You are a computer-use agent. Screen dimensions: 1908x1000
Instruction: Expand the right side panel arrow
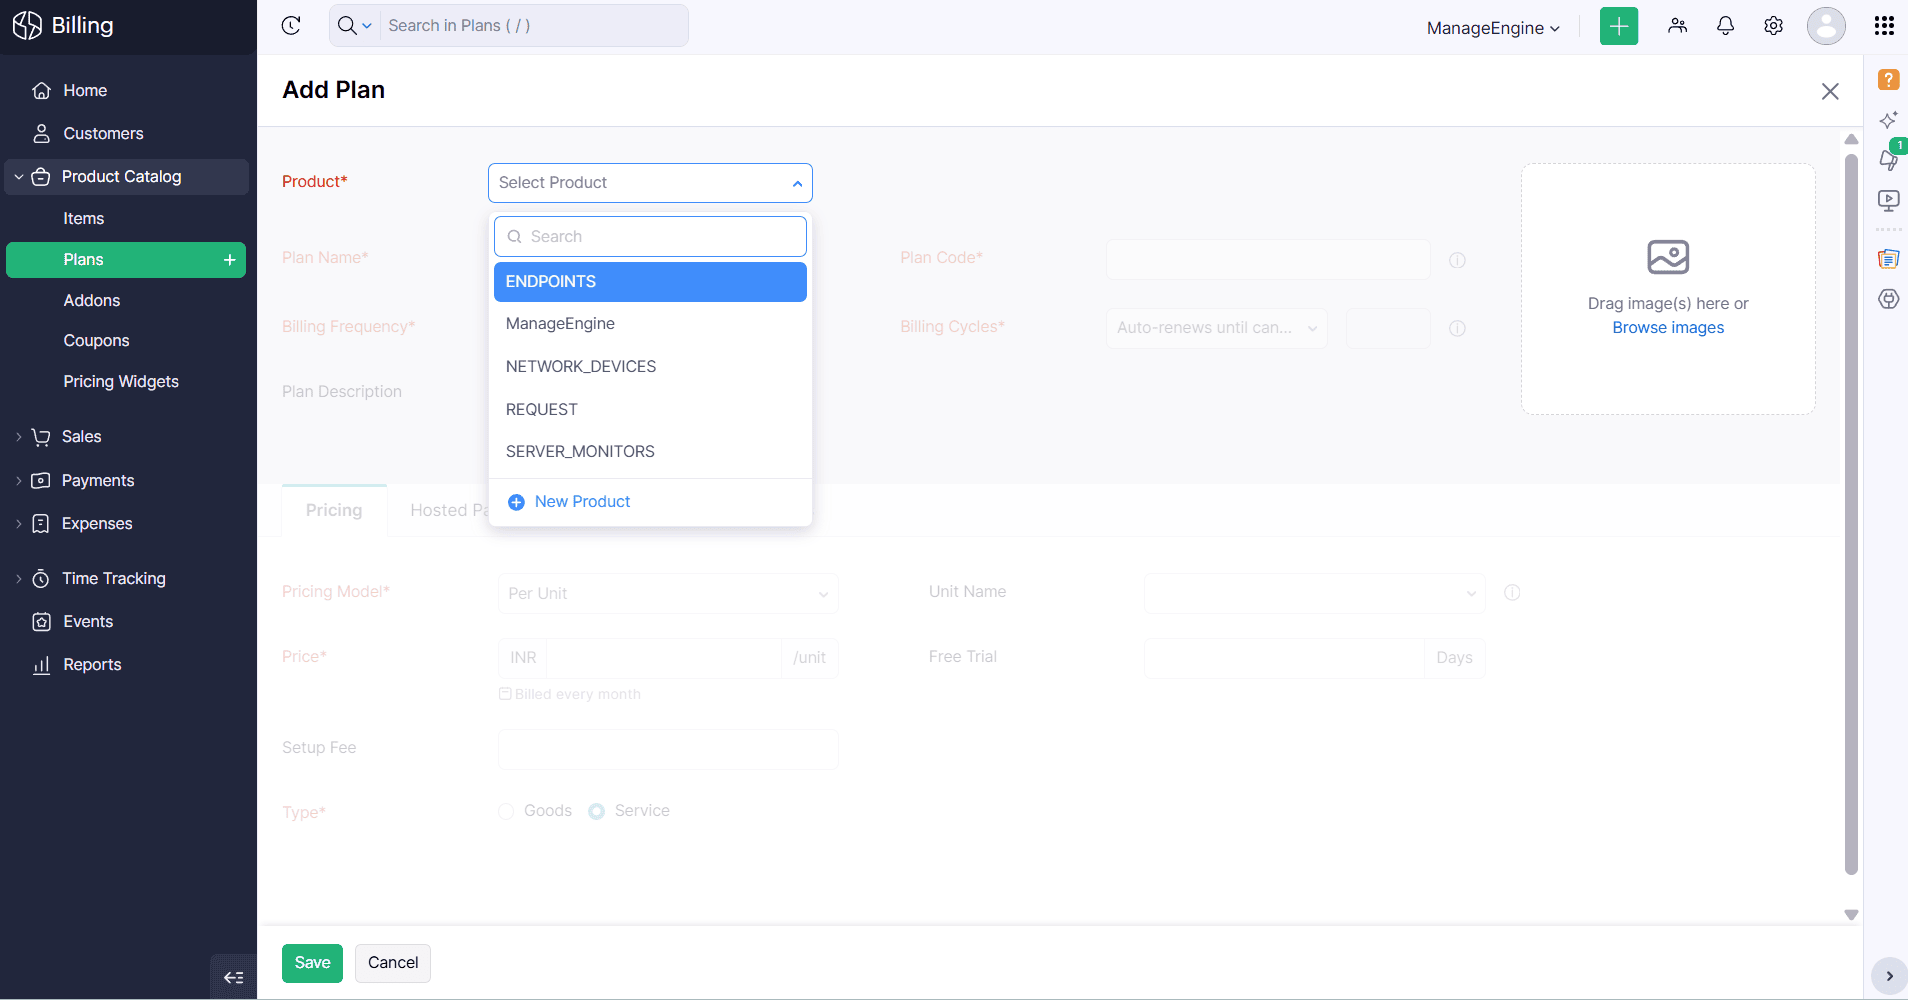click(x=1889, y=977)
